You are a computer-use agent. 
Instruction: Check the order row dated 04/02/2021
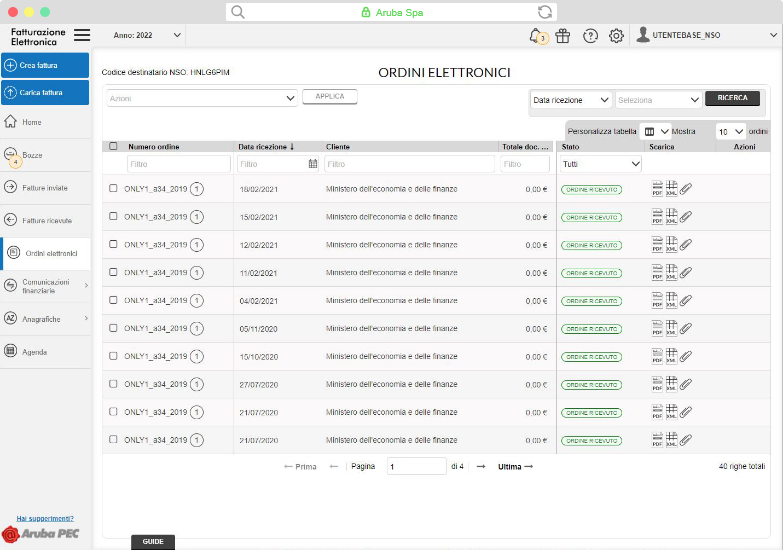[x=113, y=300]
